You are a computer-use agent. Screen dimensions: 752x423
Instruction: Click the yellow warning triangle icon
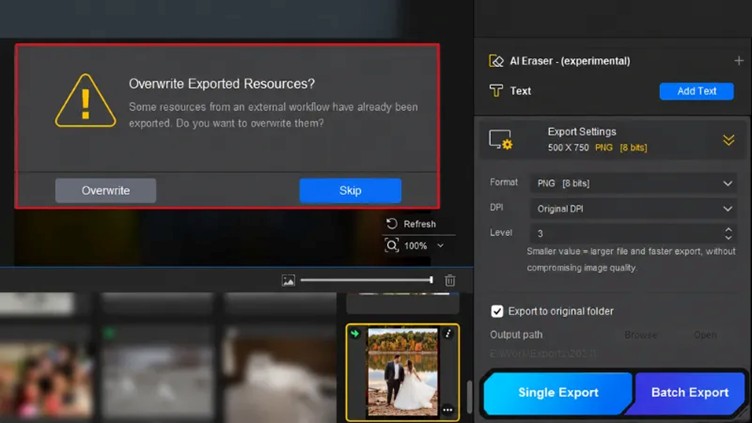pyautogui.click(x=85, y=101)
